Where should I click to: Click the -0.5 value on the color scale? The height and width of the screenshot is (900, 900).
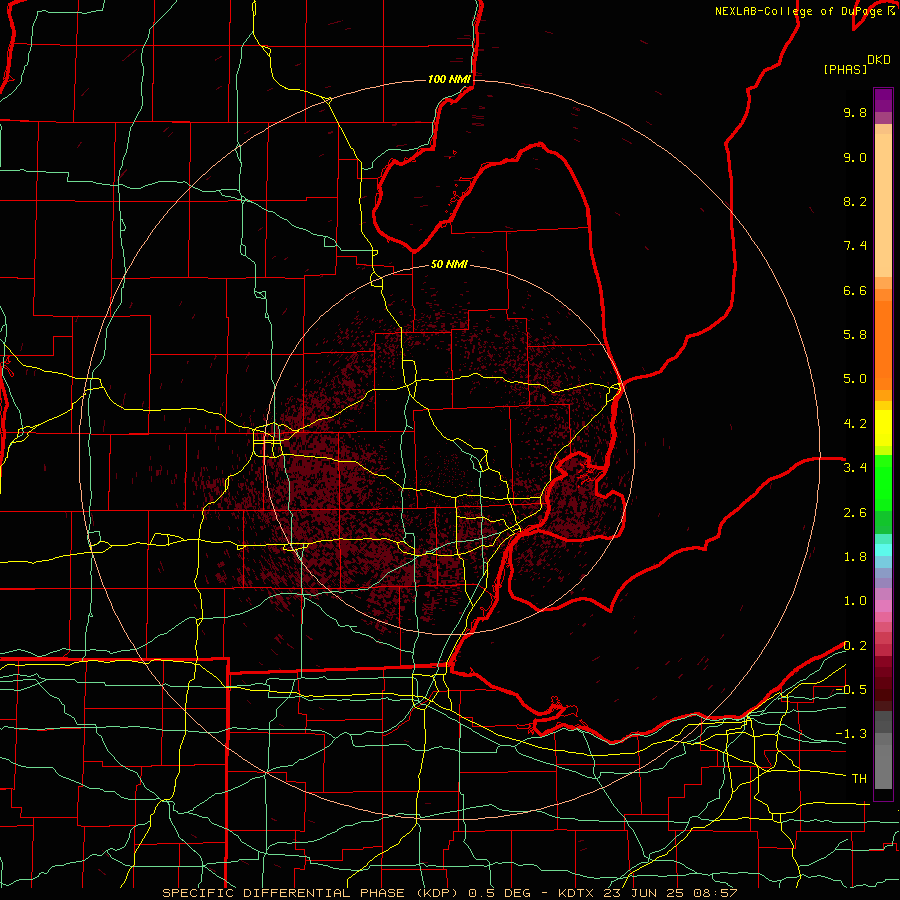coord(851,690)
